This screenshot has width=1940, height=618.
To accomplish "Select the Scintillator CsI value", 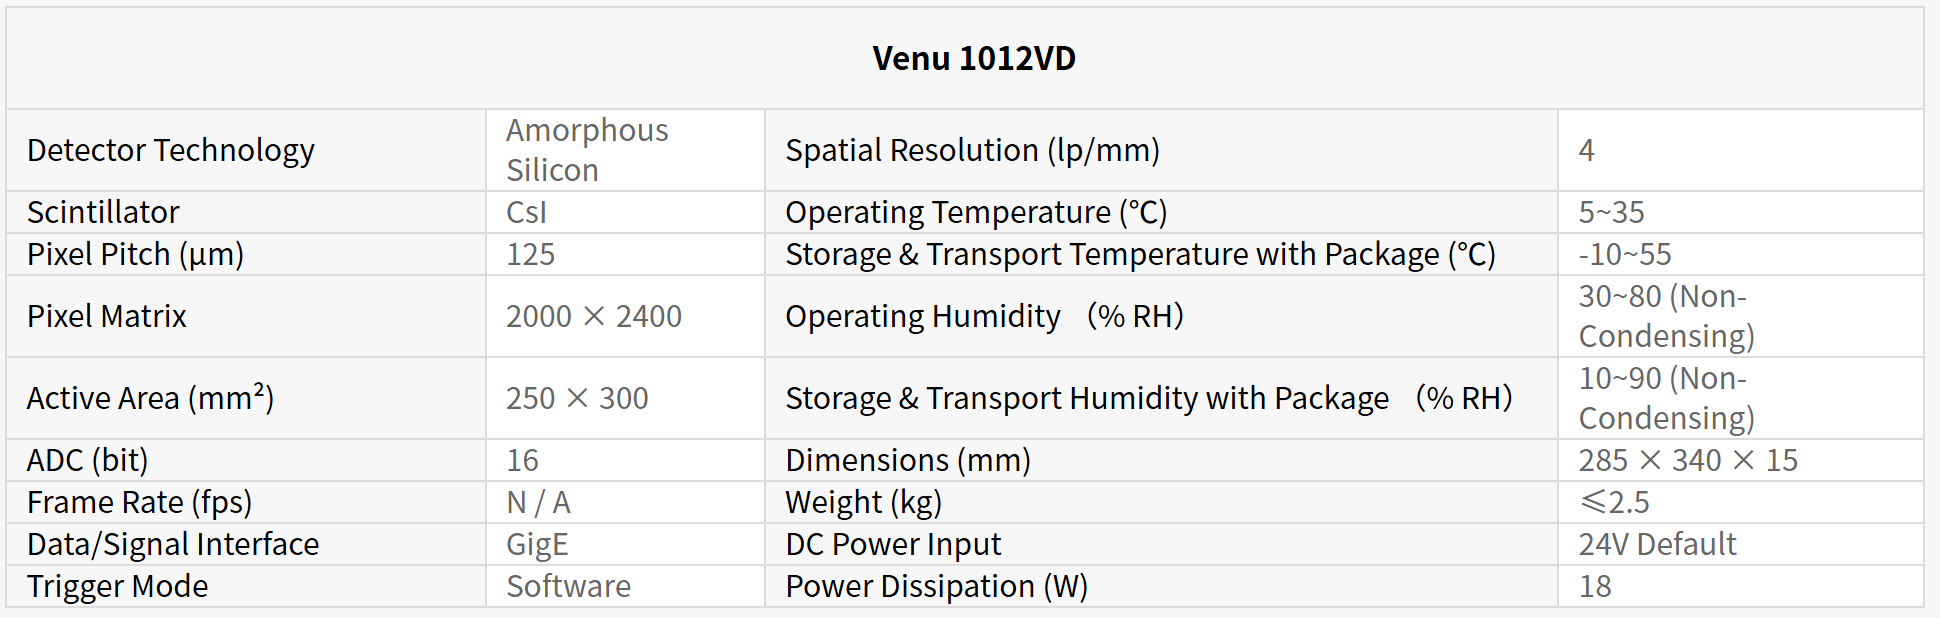I will 526,213.
